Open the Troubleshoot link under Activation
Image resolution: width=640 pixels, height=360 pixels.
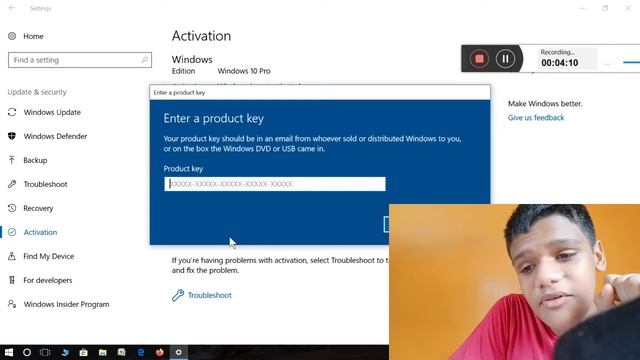[x=209, y=295]
